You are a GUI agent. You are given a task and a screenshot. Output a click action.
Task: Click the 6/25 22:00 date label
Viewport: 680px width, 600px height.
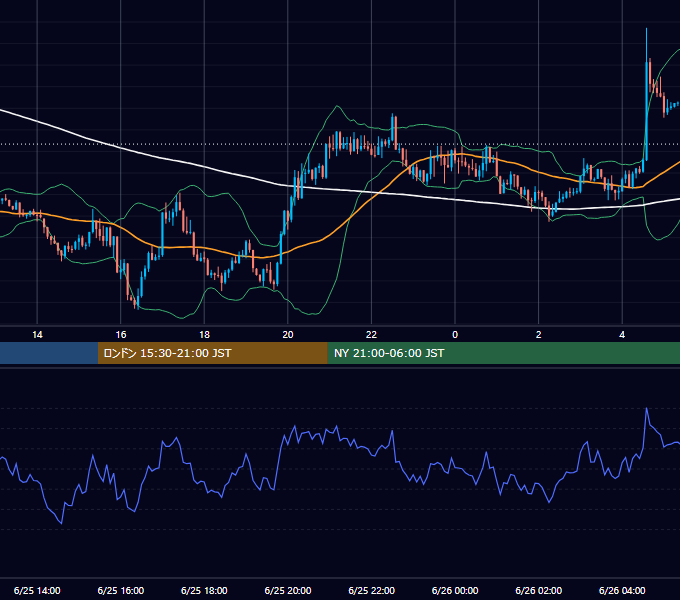(372, 590)
